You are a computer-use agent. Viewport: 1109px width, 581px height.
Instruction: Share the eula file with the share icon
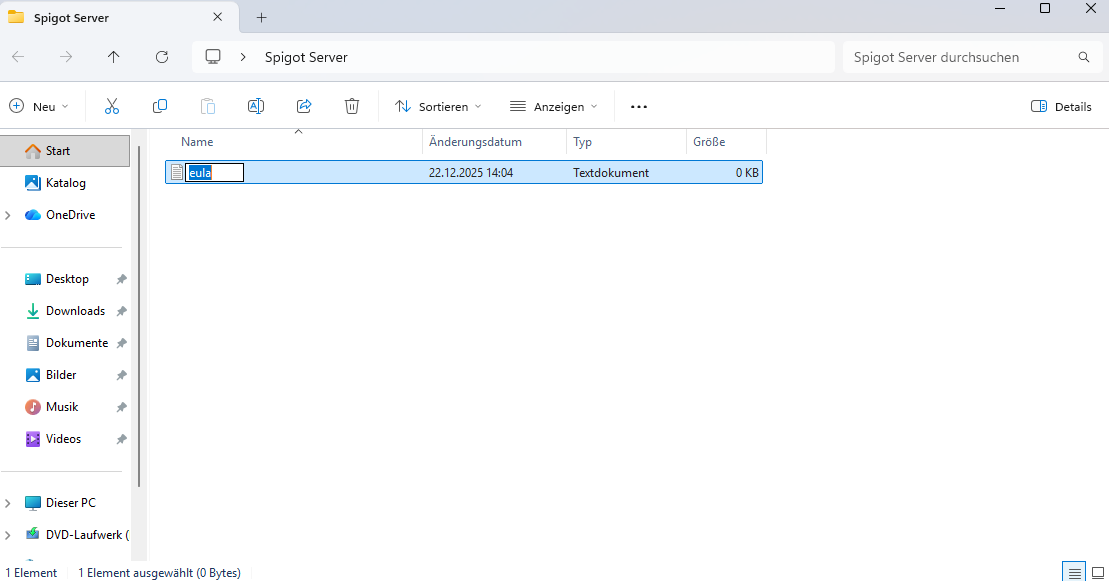click(x=303, y=106)
